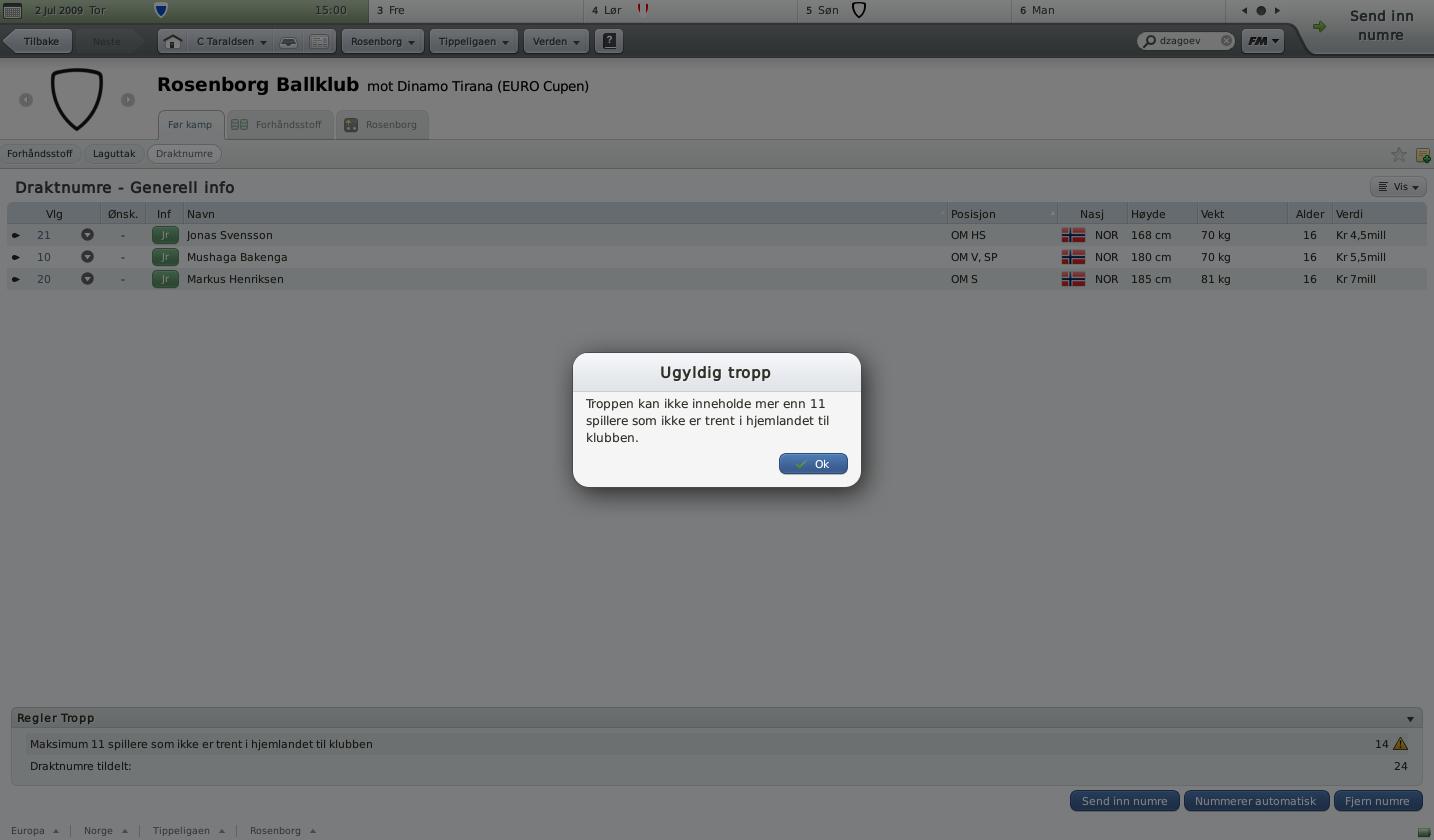Click the Jr badge for Jonas Svensson
1434x840 pixels.
click(165, 235)
